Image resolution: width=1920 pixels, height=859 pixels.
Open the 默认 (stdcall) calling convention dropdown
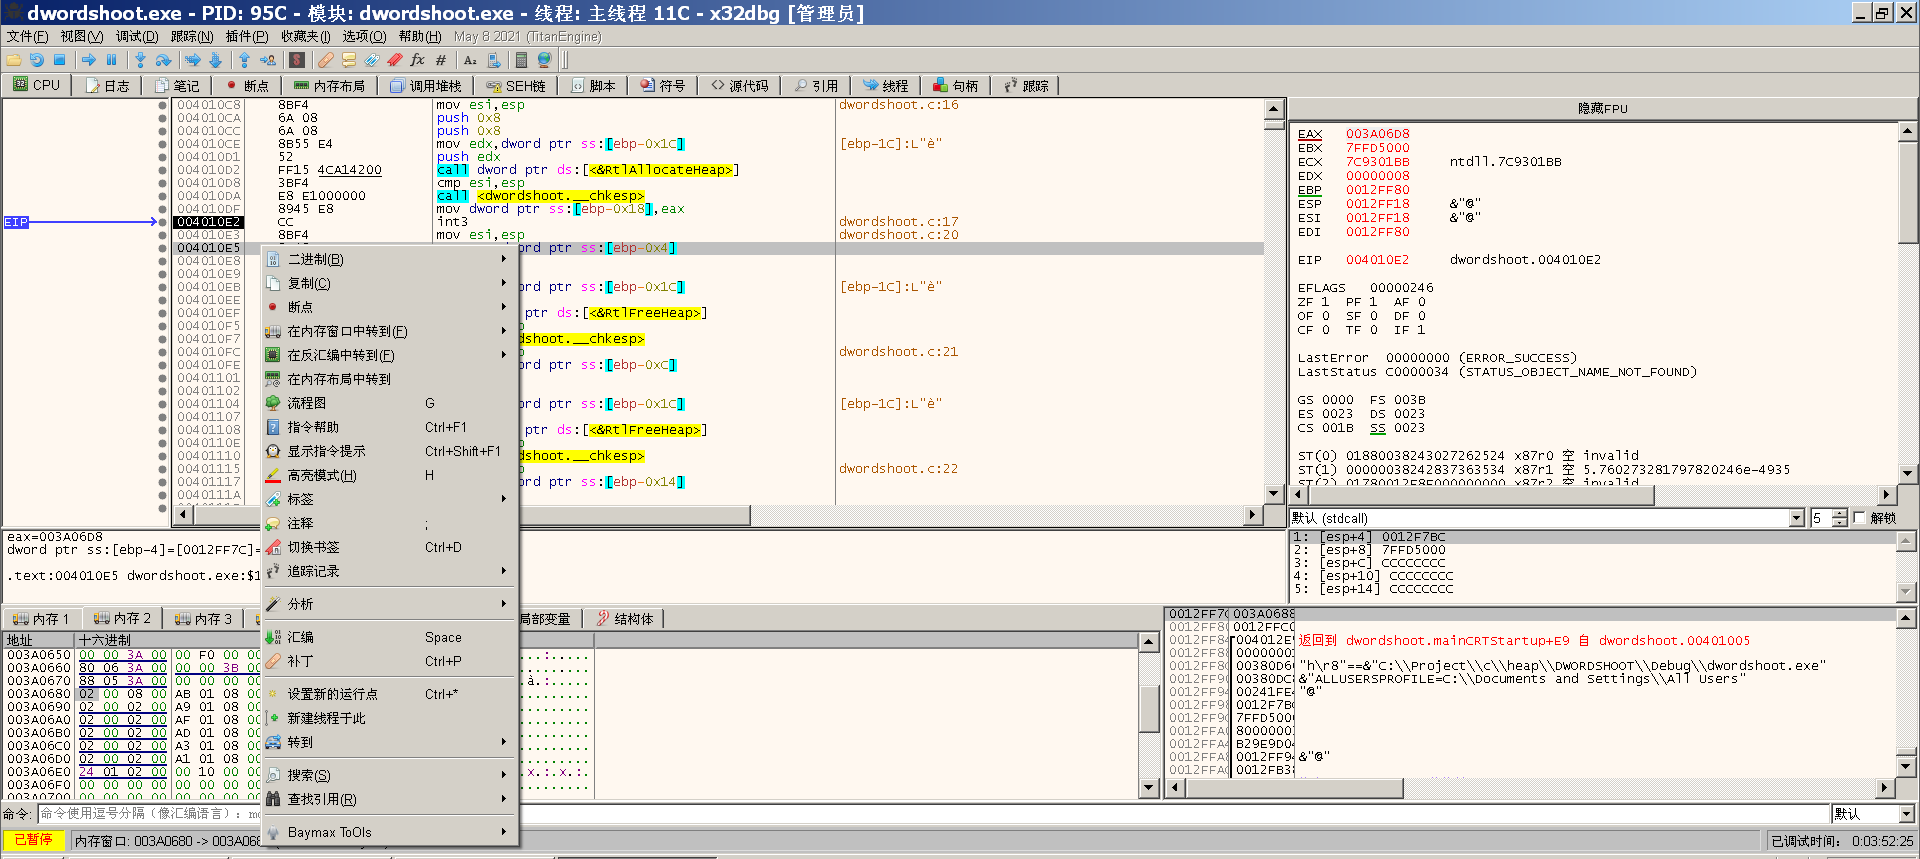tap(1796, 518)
